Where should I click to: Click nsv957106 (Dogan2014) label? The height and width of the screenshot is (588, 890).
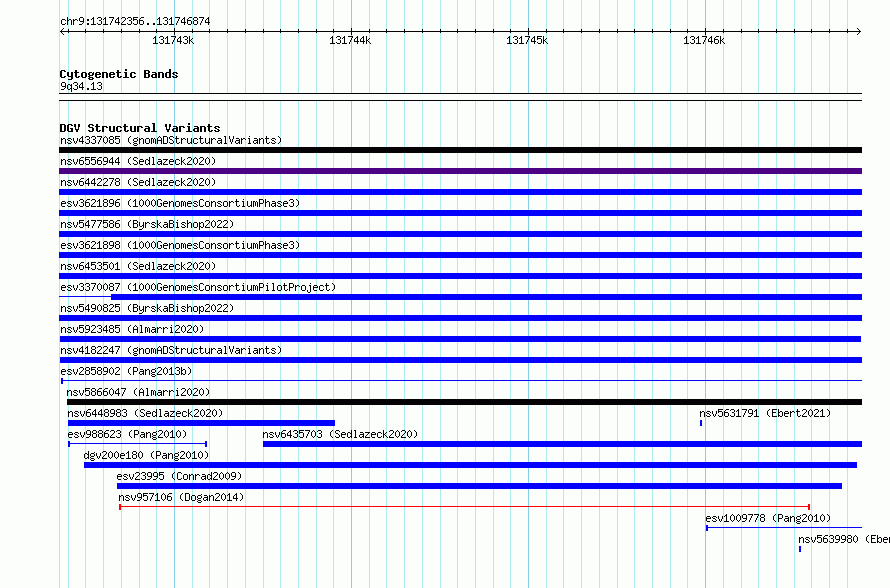[x=181, y=497]
